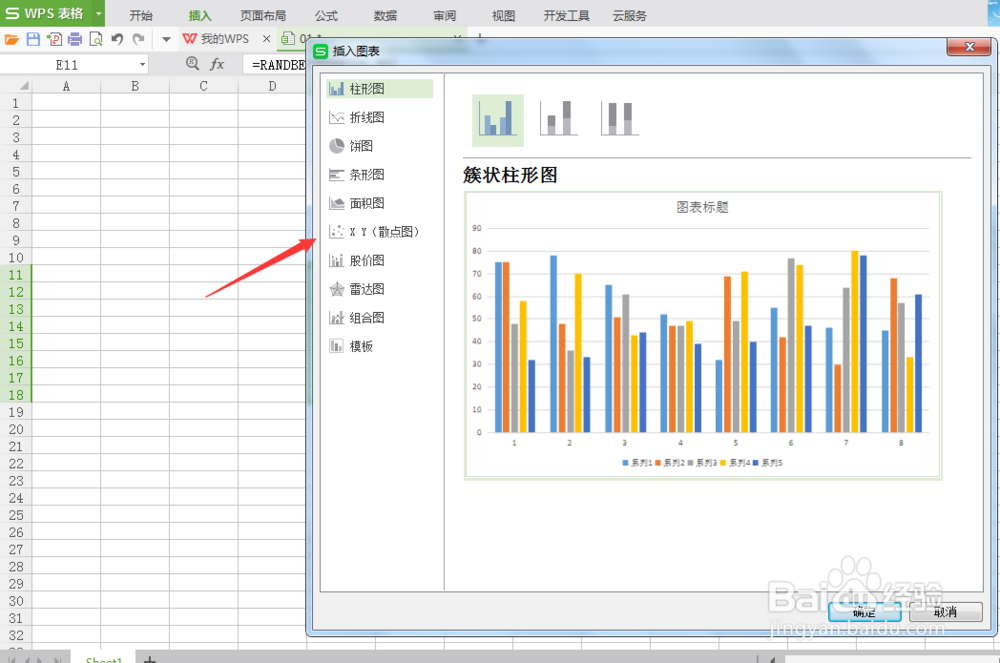Select the third column chart subtype thumbnail
Viewport: 1000px width, 663px height.
618,117
